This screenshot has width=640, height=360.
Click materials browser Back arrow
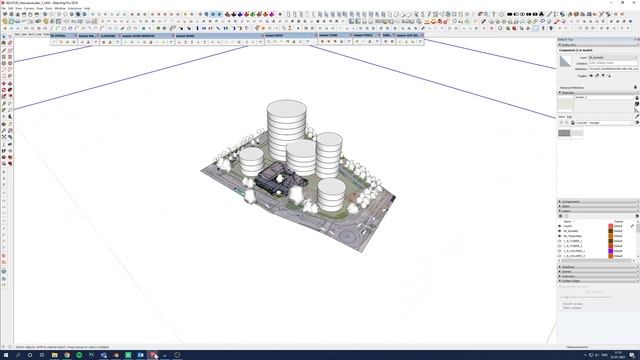pos(561,122)
